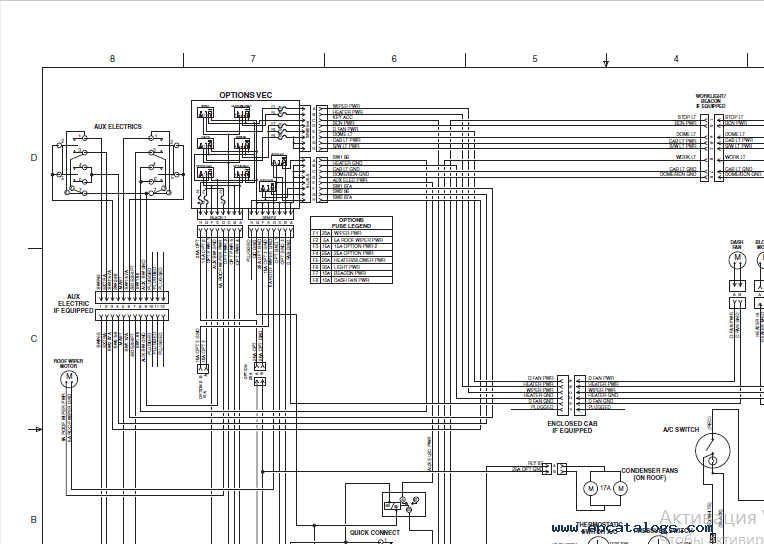Click WORK LT right of worklight connector
Screen dimensions: 764x544
[735, 157]
